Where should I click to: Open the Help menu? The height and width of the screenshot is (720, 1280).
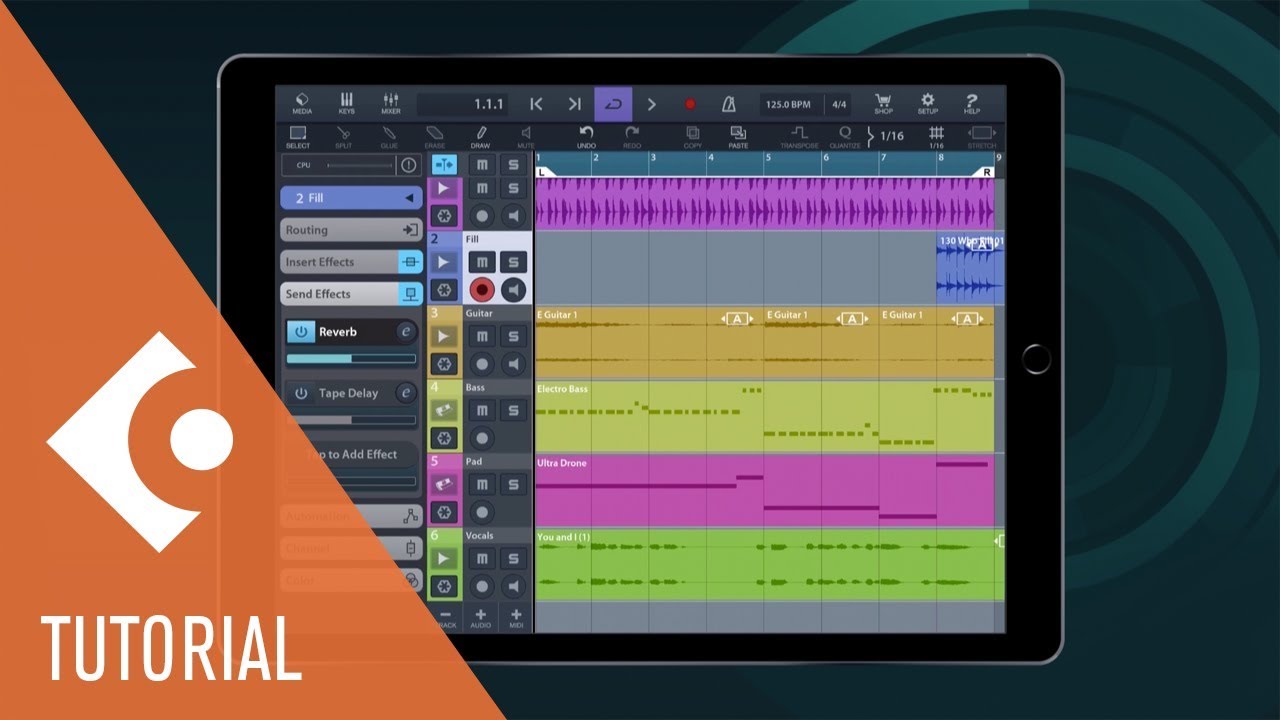coord(971,104)
